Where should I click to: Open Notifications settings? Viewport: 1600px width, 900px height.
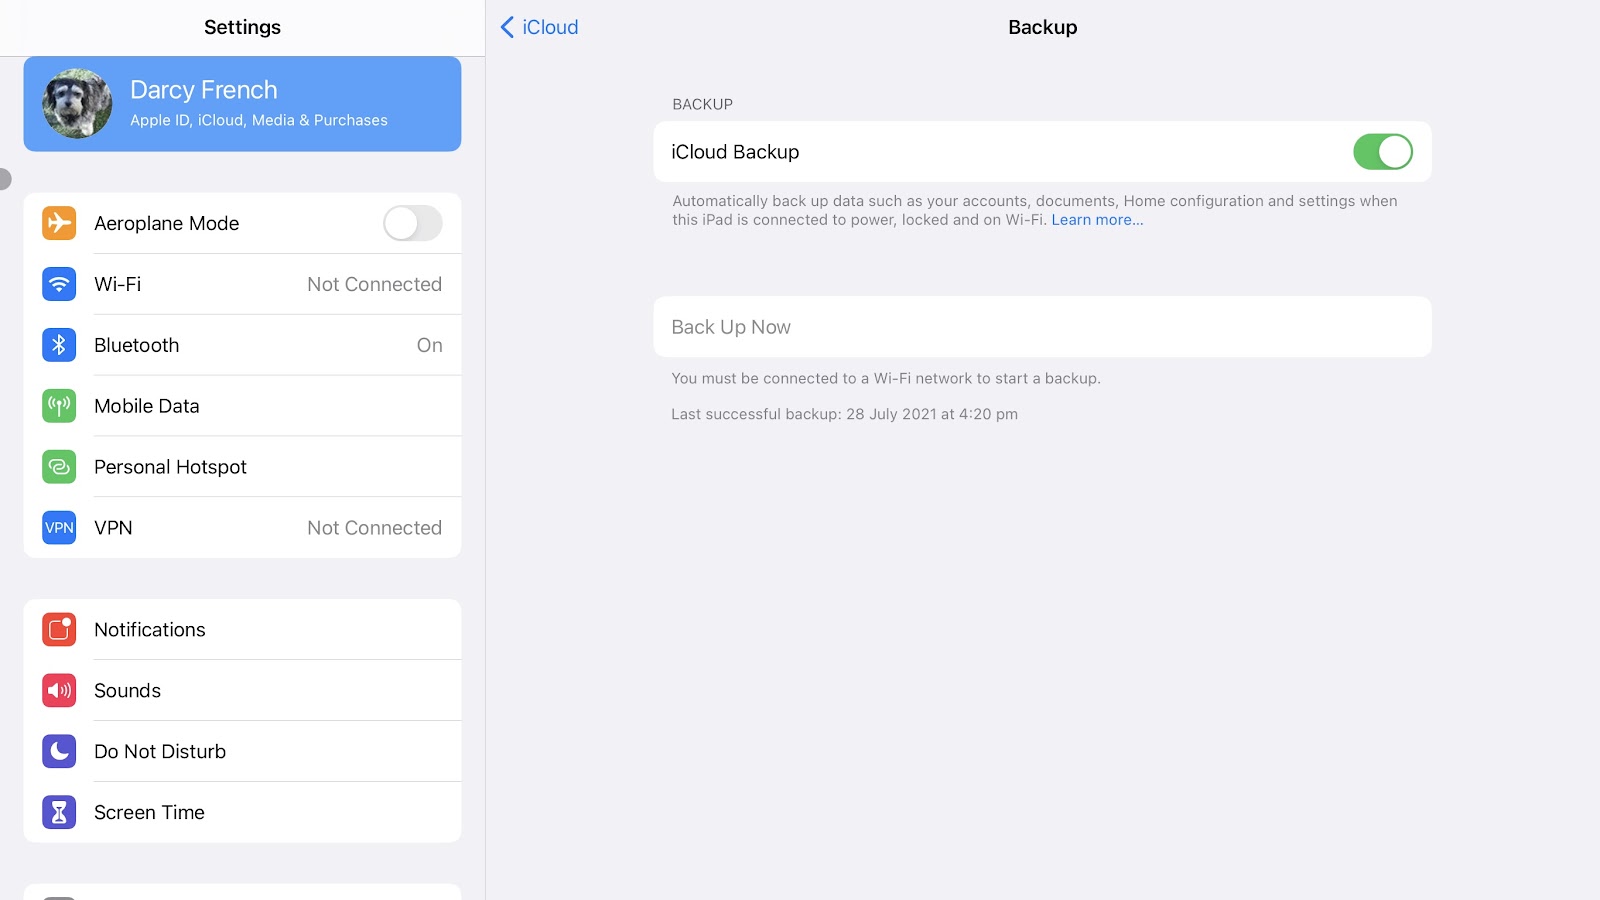click(x=242, y=630)
